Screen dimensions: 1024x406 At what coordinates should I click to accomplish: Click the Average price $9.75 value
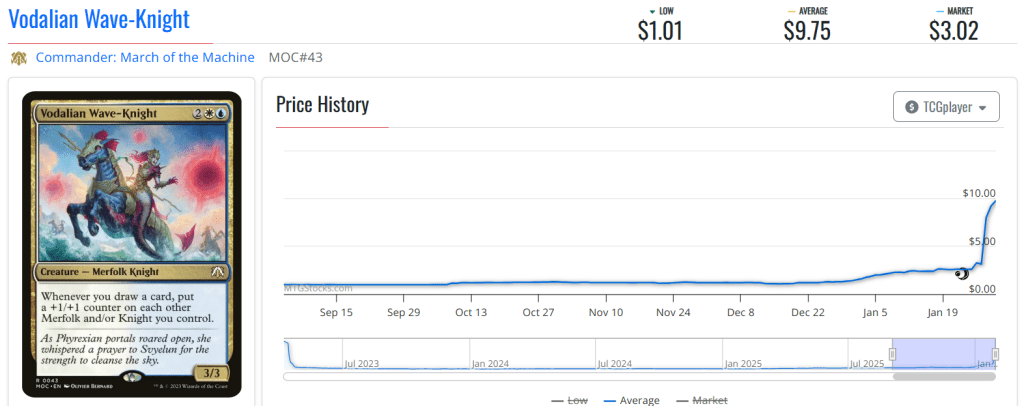pyautogui.click(x=806, y=30)
